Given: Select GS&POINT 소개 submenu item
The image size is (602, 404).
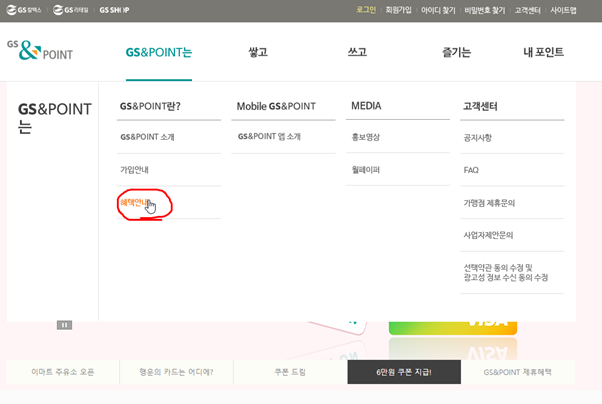Looking at the screenshot, I should coord(147,137).
